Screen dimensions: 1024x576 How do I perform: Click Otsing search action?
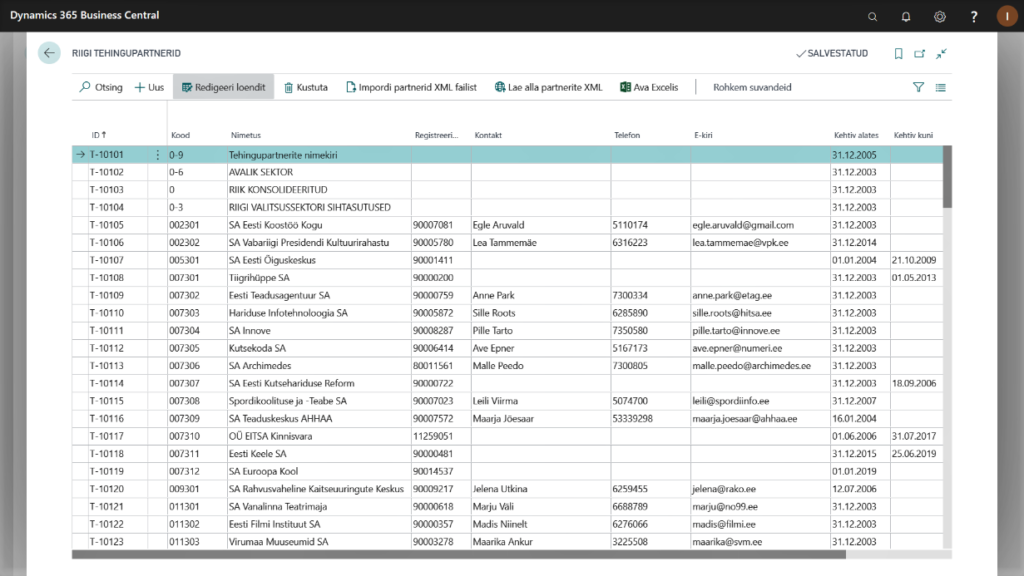coord(100,87)
